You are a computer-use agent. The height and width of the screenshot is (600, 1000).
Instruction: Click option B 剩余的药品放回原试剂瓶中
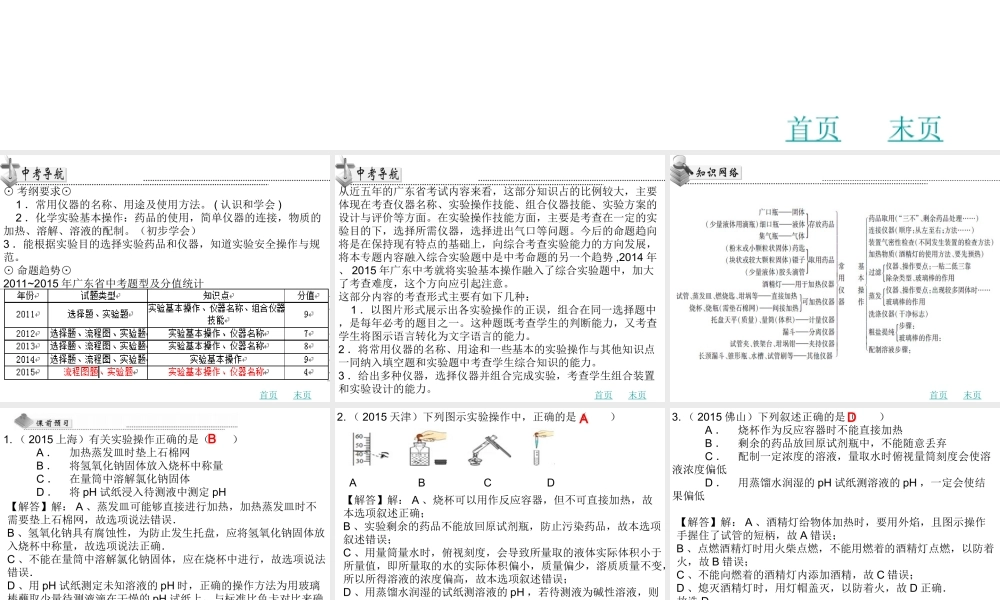[x=825, y=443]
